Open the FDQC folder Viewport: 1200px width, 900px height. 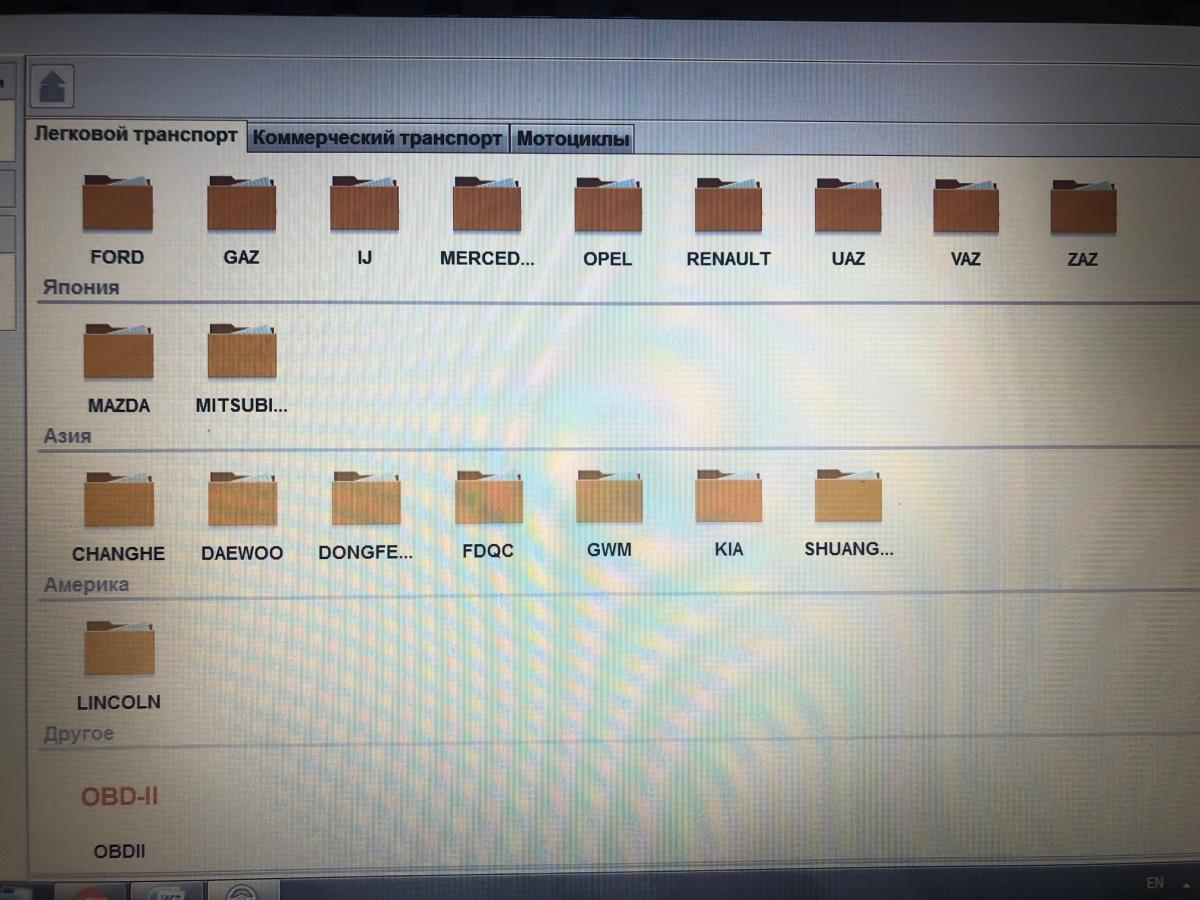click(x=488, y=497)
